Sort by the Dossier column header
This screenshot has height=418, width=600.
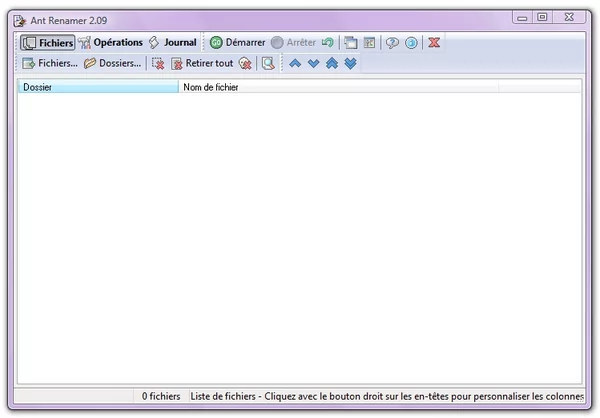pos(98,87)
